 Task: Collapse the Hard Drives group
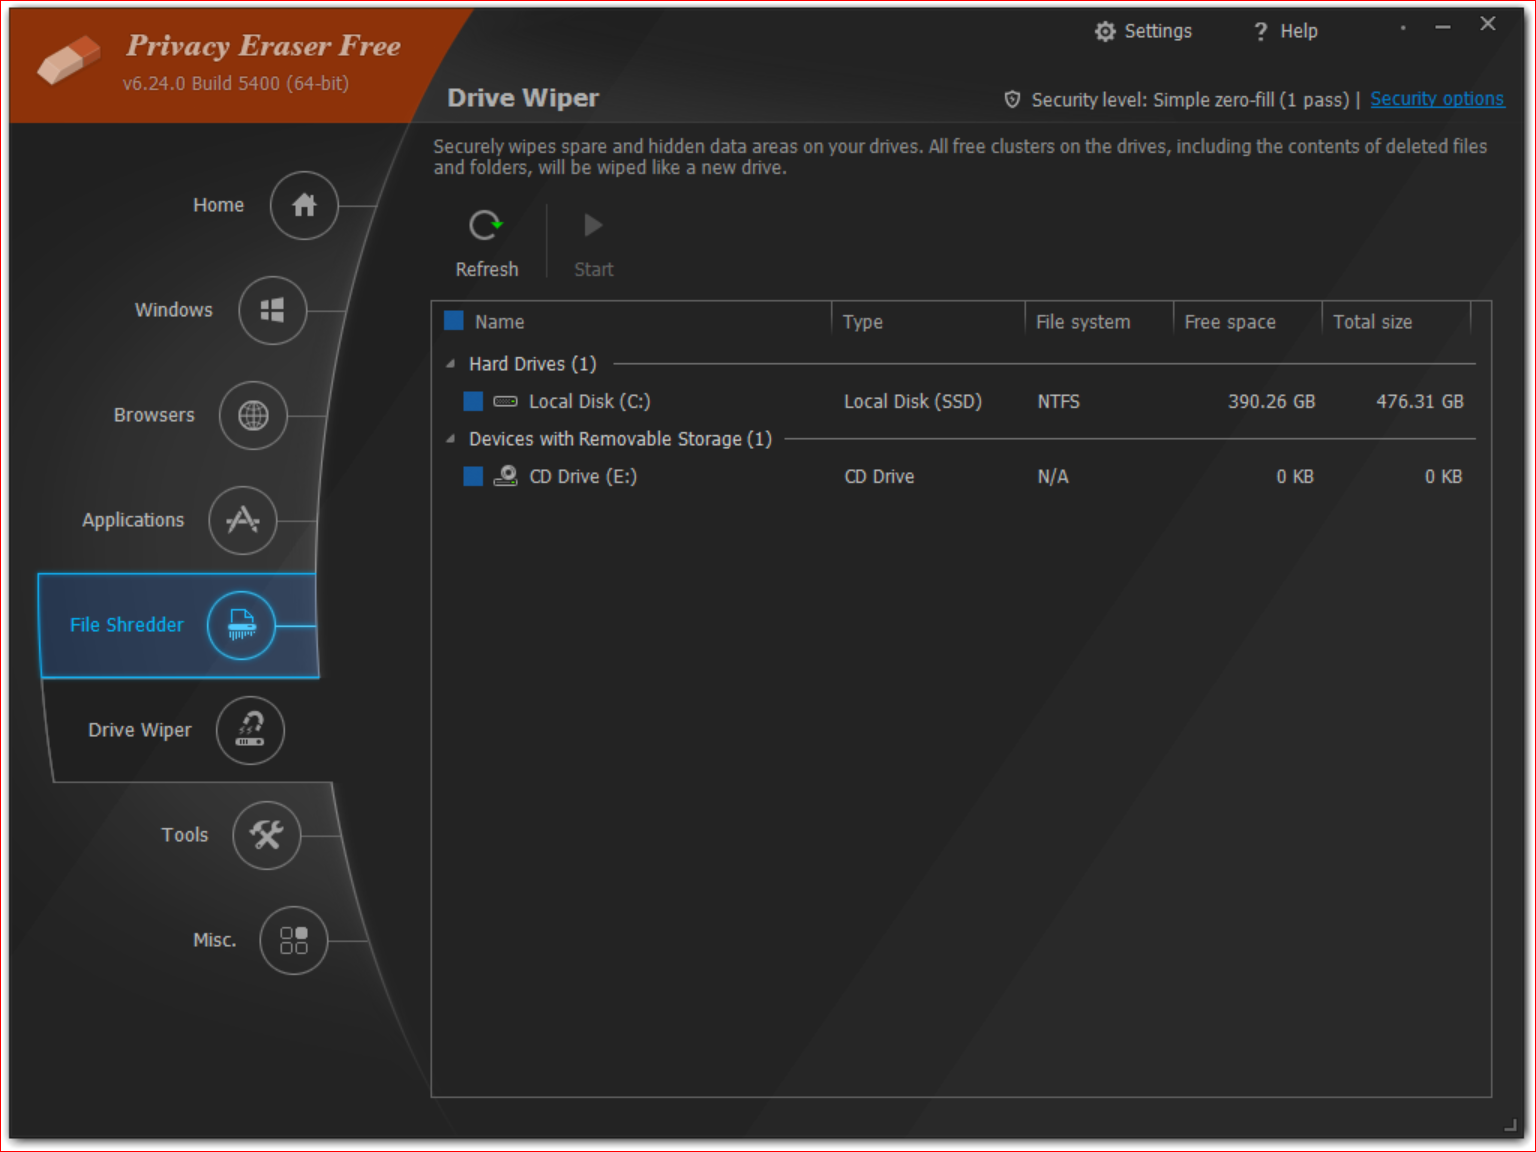point(450,364)
